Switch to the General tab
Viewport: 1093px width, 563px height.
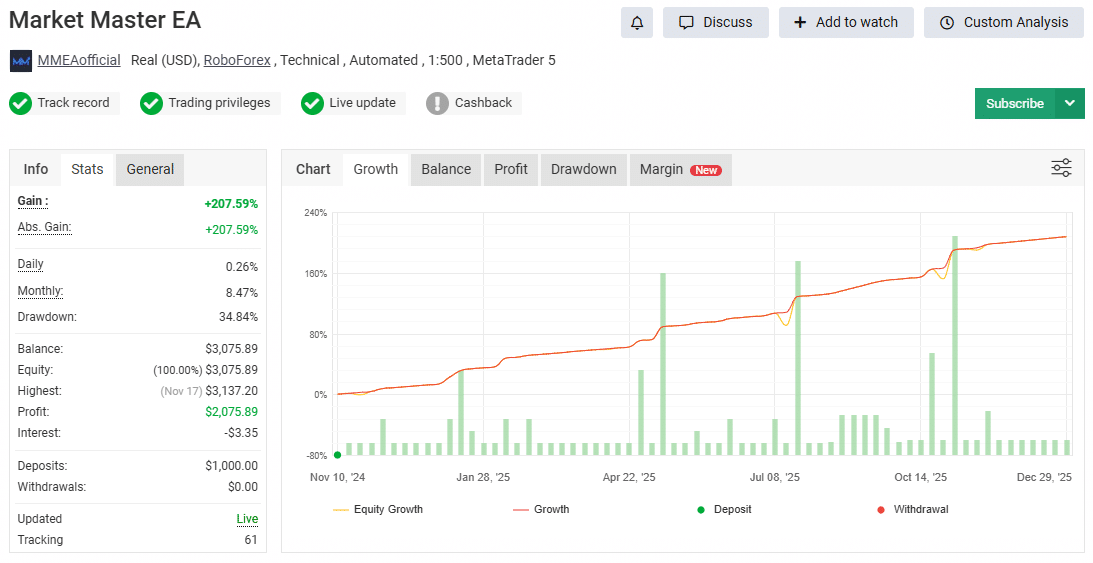click(150, 169)
